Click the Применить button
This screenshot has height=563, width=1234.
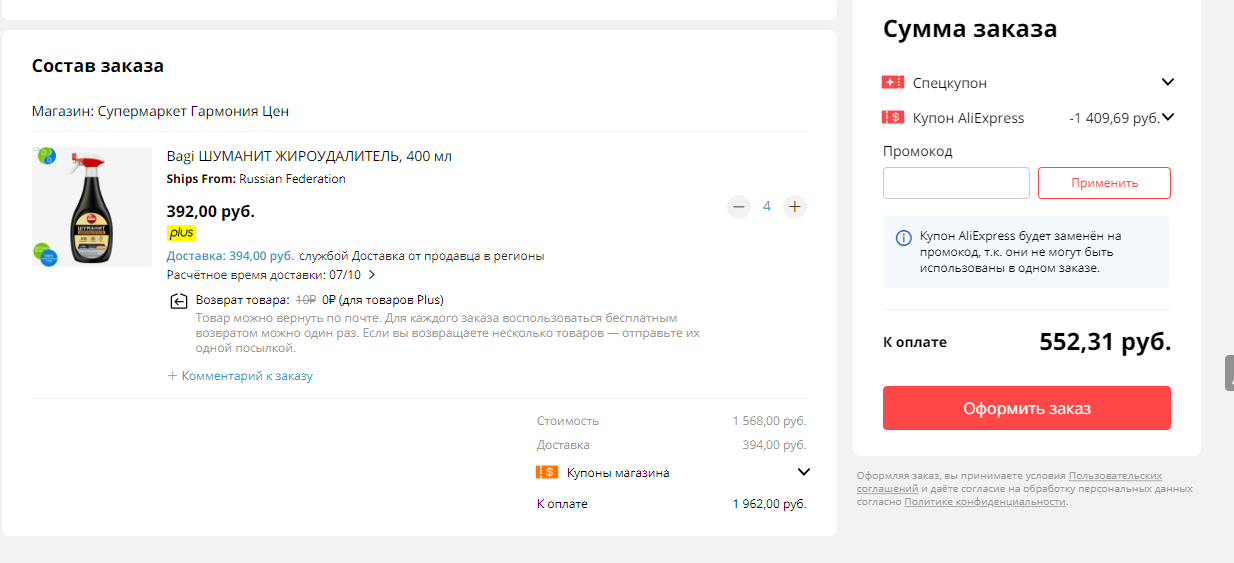click(1104, 183)
